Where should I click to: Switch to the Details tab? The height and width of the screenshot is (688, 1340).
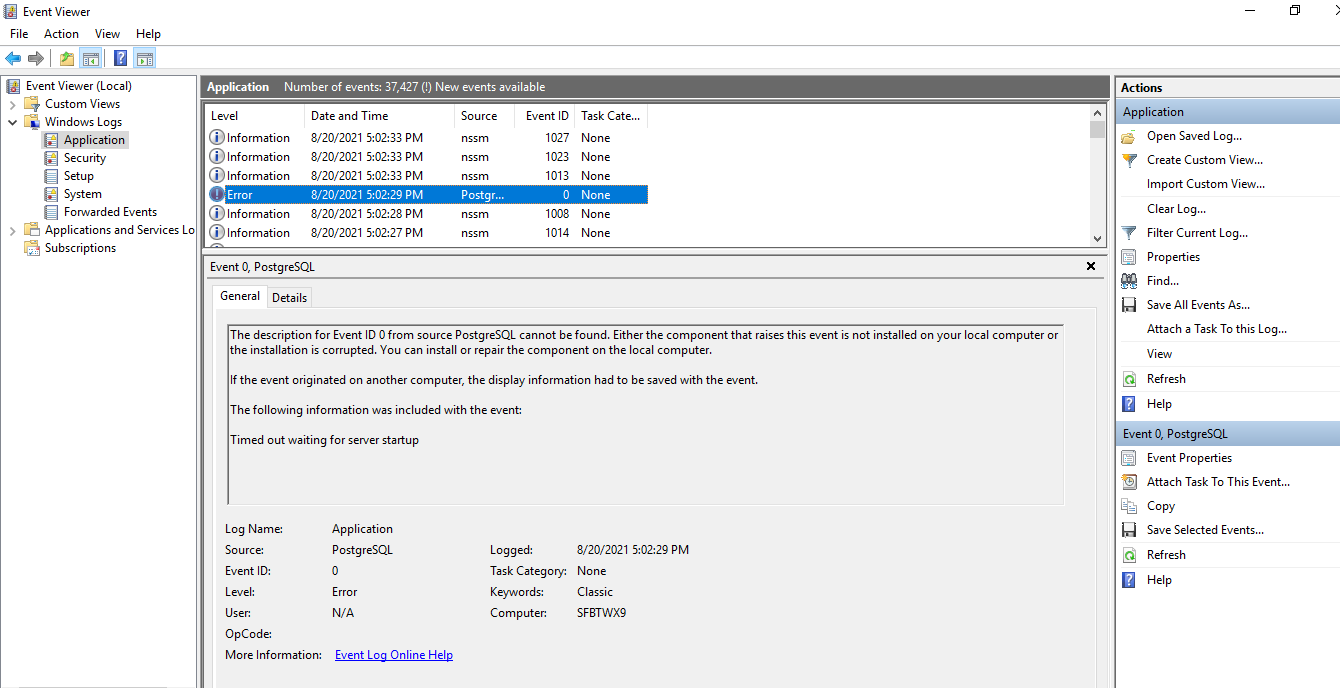(x=289, y=297)
